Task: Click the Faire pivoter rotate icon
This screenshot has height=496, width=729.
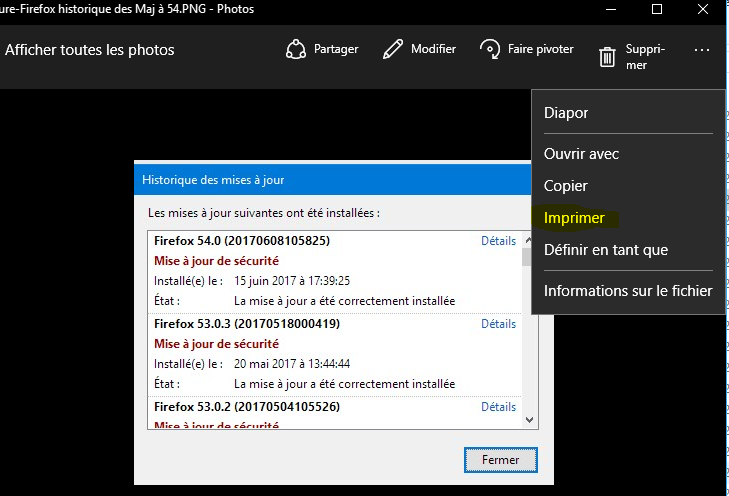Action: (x=490, y=49)
